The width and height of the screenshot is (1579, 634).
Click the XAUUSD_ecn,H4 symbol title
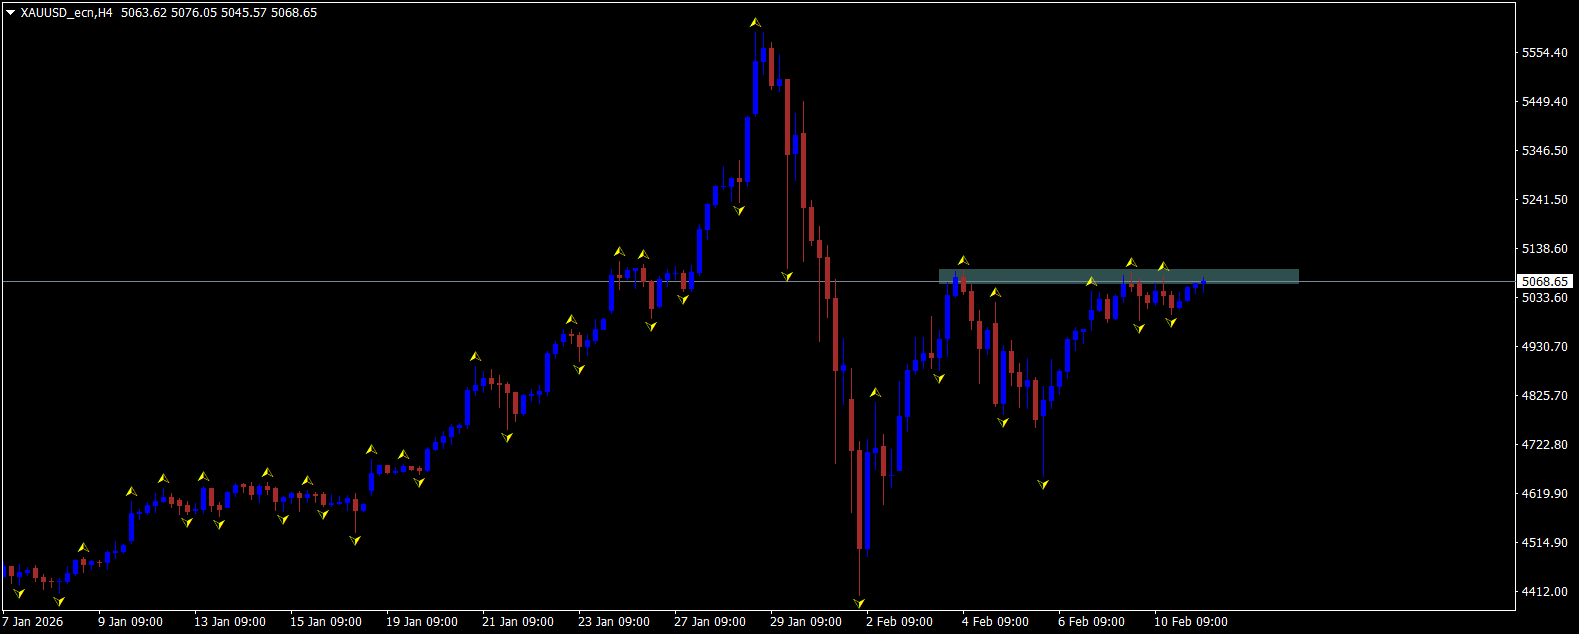coord(67,13)
